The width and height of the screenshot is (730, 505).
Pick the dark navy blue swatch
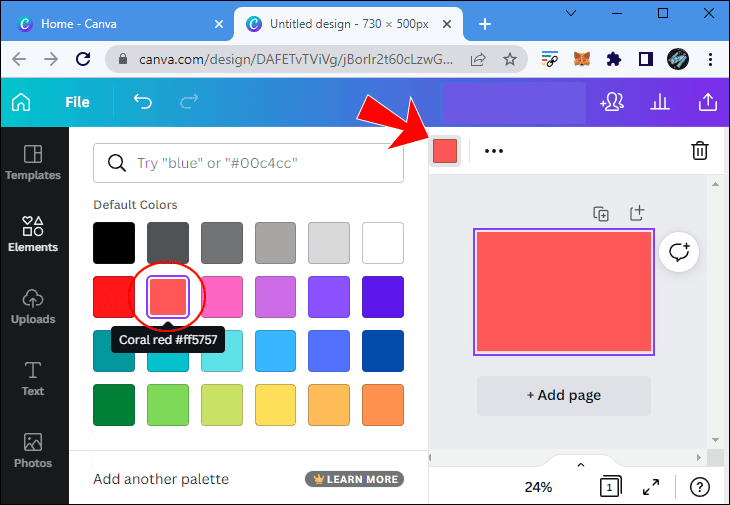[383, 351]
